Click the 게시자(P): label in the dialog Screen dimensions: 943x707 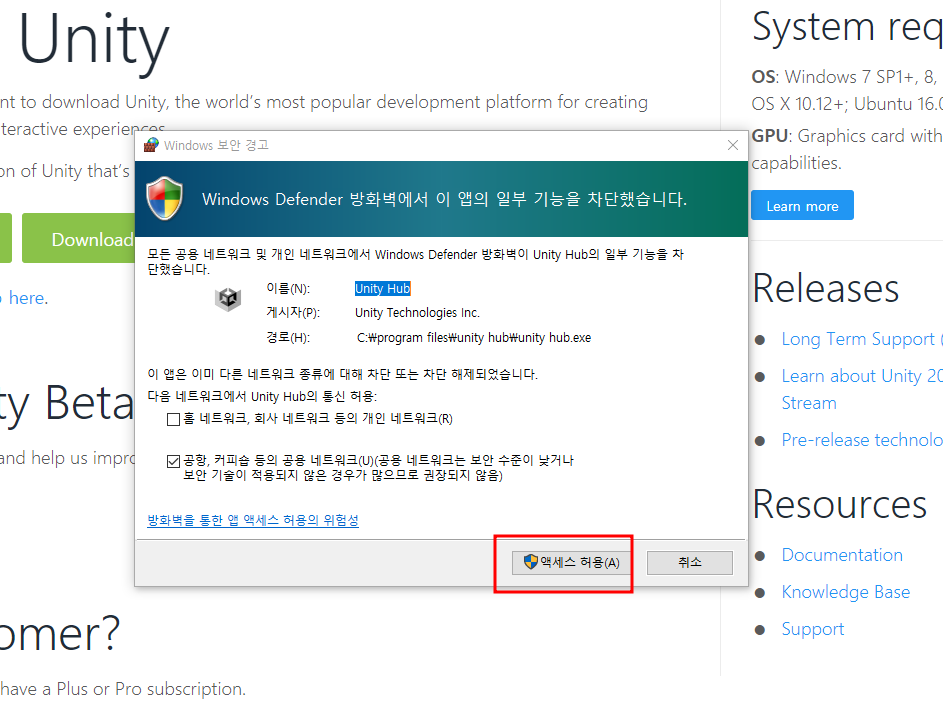[293, 313]
